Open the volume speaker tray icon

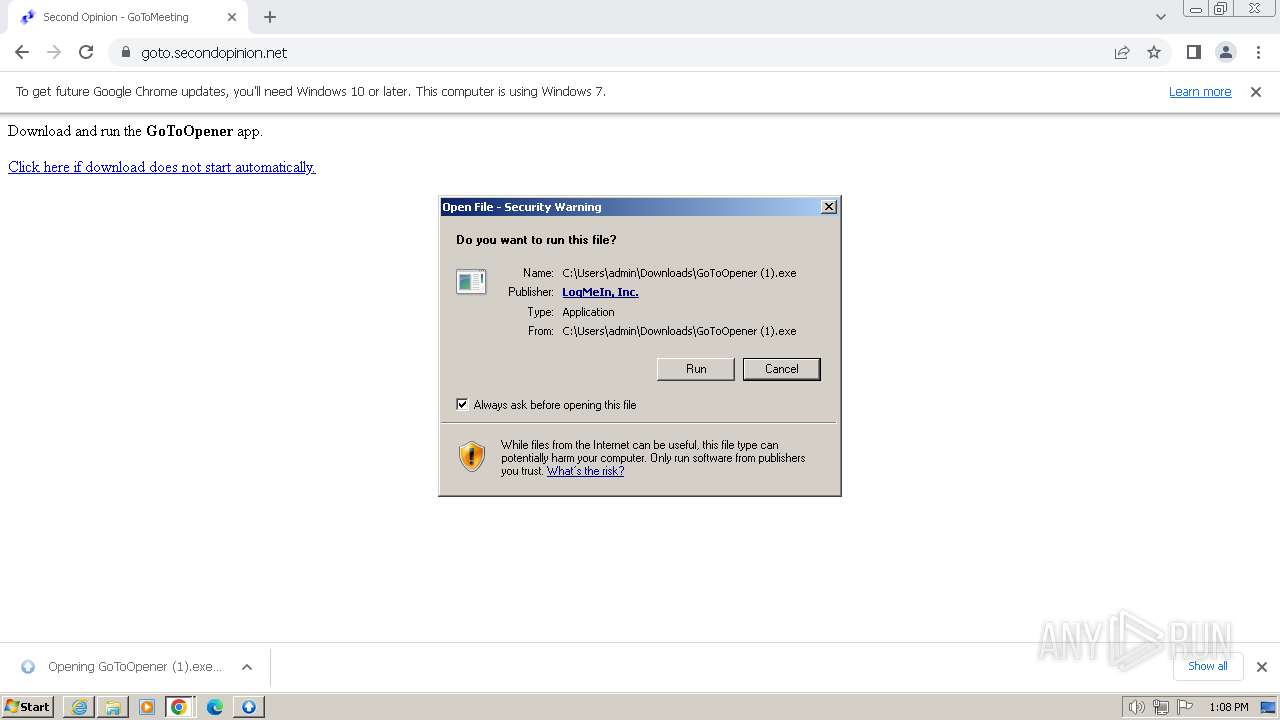[x=1136, y=707]
